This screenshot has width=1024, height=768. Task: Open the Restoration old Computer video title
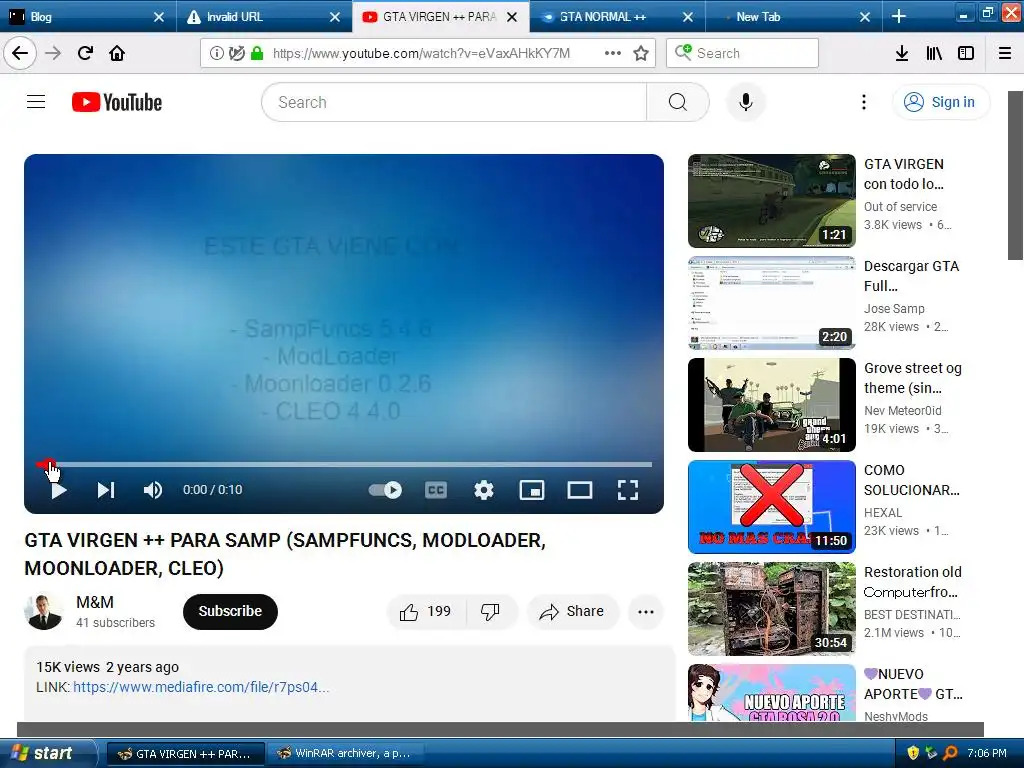(912, 582)
